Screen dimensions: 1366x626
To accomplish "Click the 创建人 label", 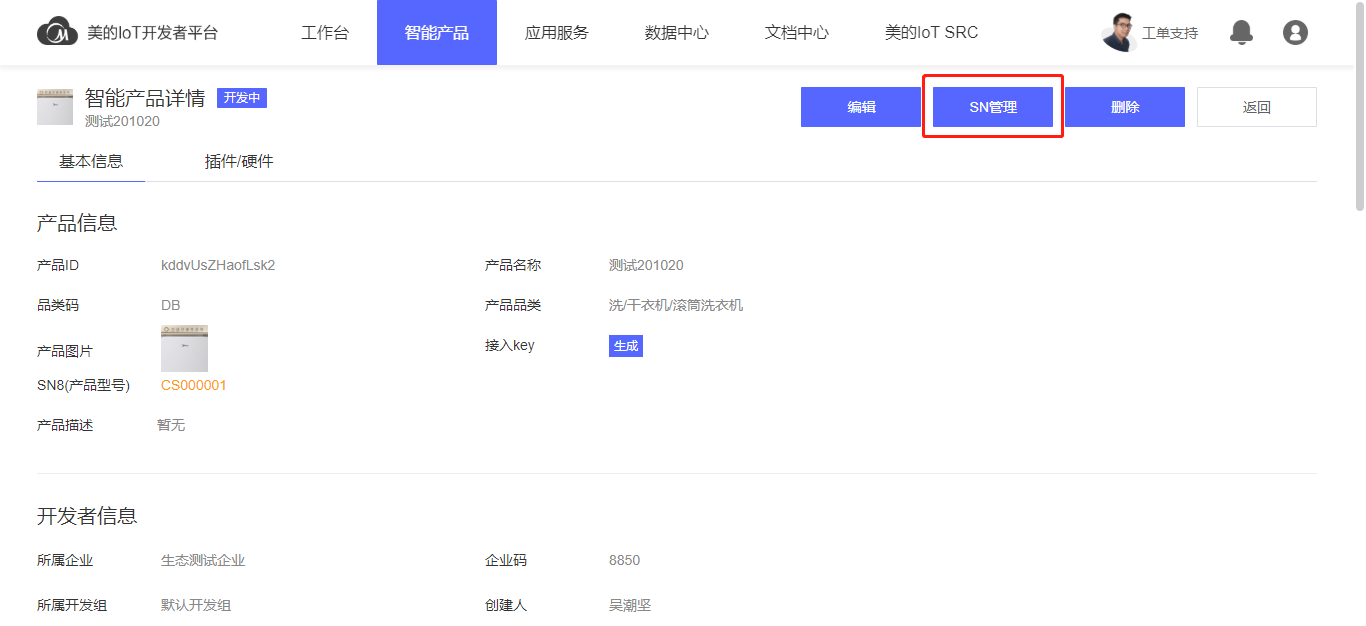I will tap(506, 605).
